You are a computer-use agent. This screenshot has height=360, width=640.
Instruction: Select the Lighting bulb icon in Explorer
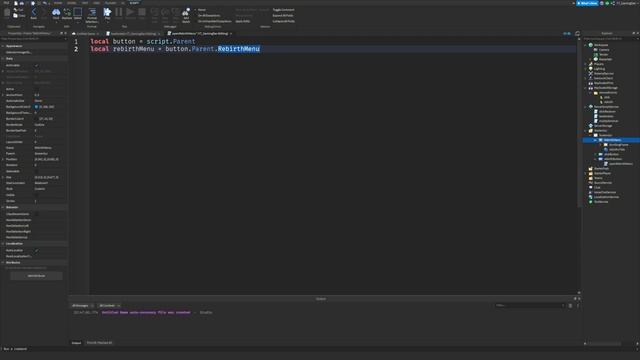(x=591, y=69)
